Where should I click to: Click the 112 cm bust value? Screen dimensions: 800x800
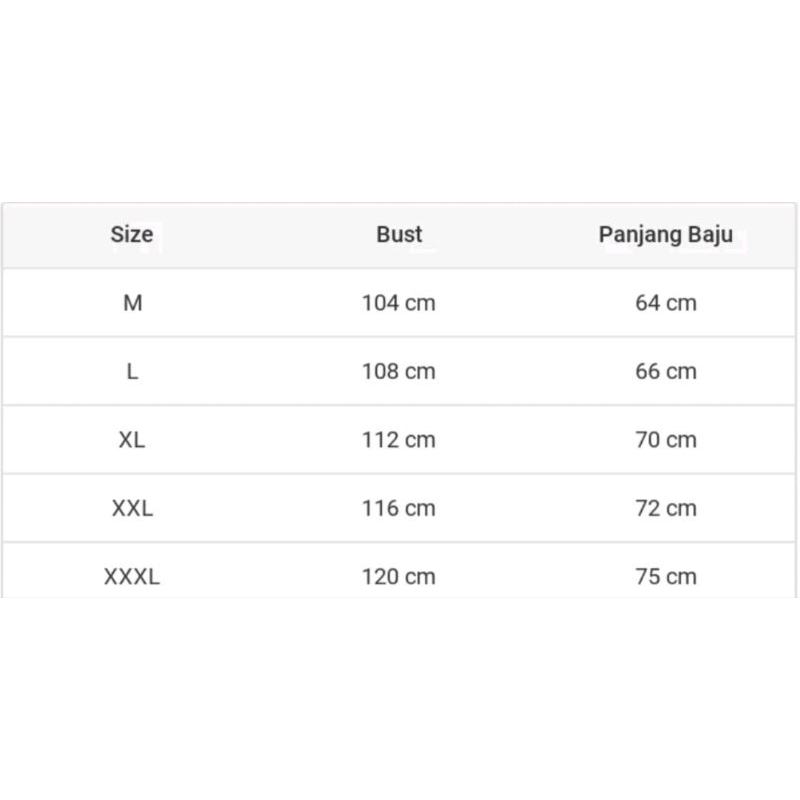[x=399, y=440]
